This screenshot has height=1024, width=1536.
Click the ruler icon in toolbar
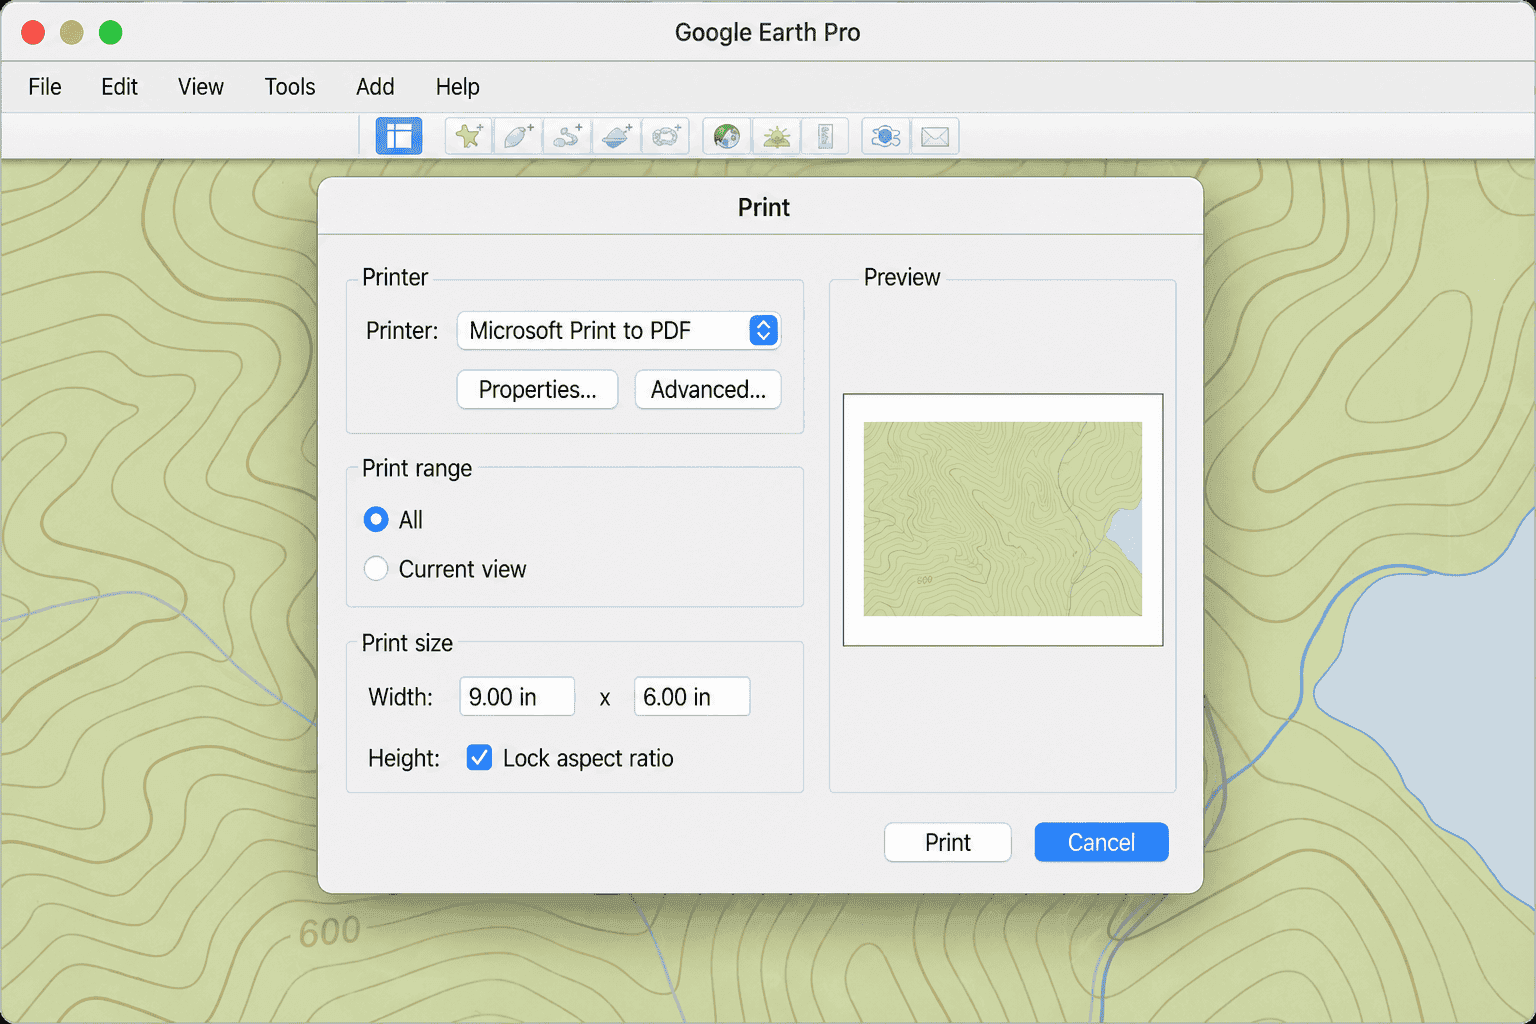coord(825,136)
